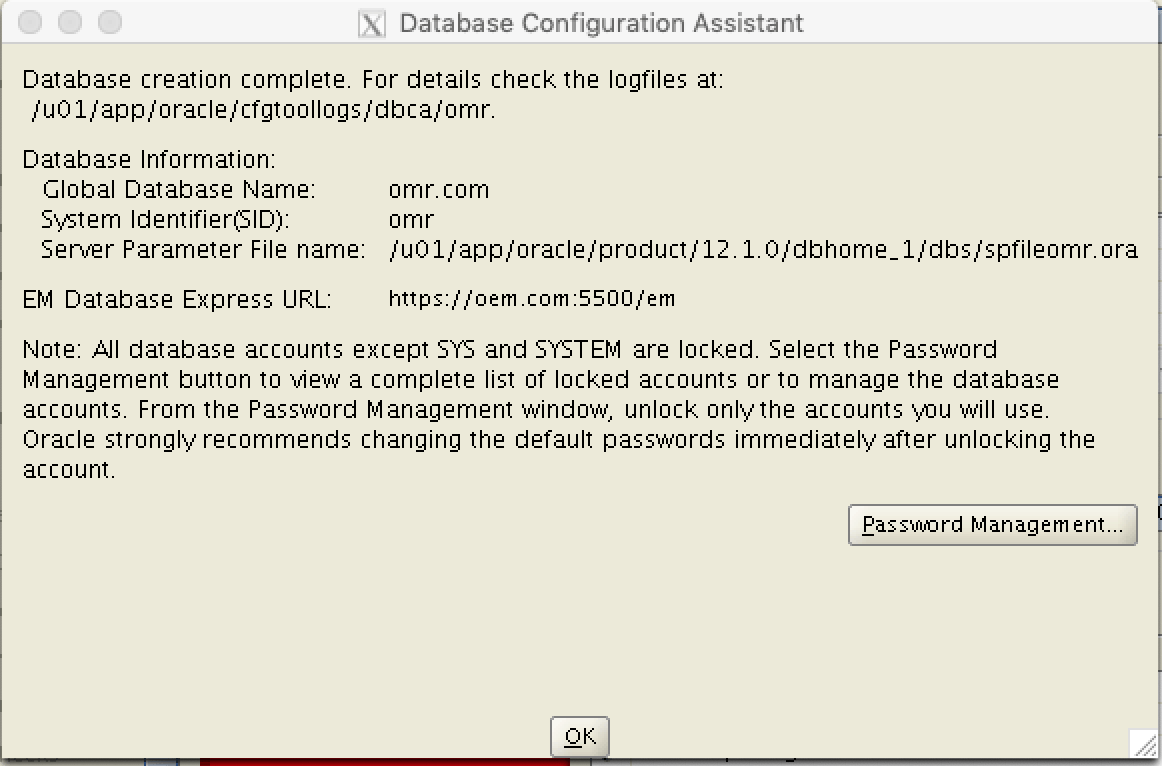Select the omr.com global database name value
1162x766 pixels.
[439, 190]
